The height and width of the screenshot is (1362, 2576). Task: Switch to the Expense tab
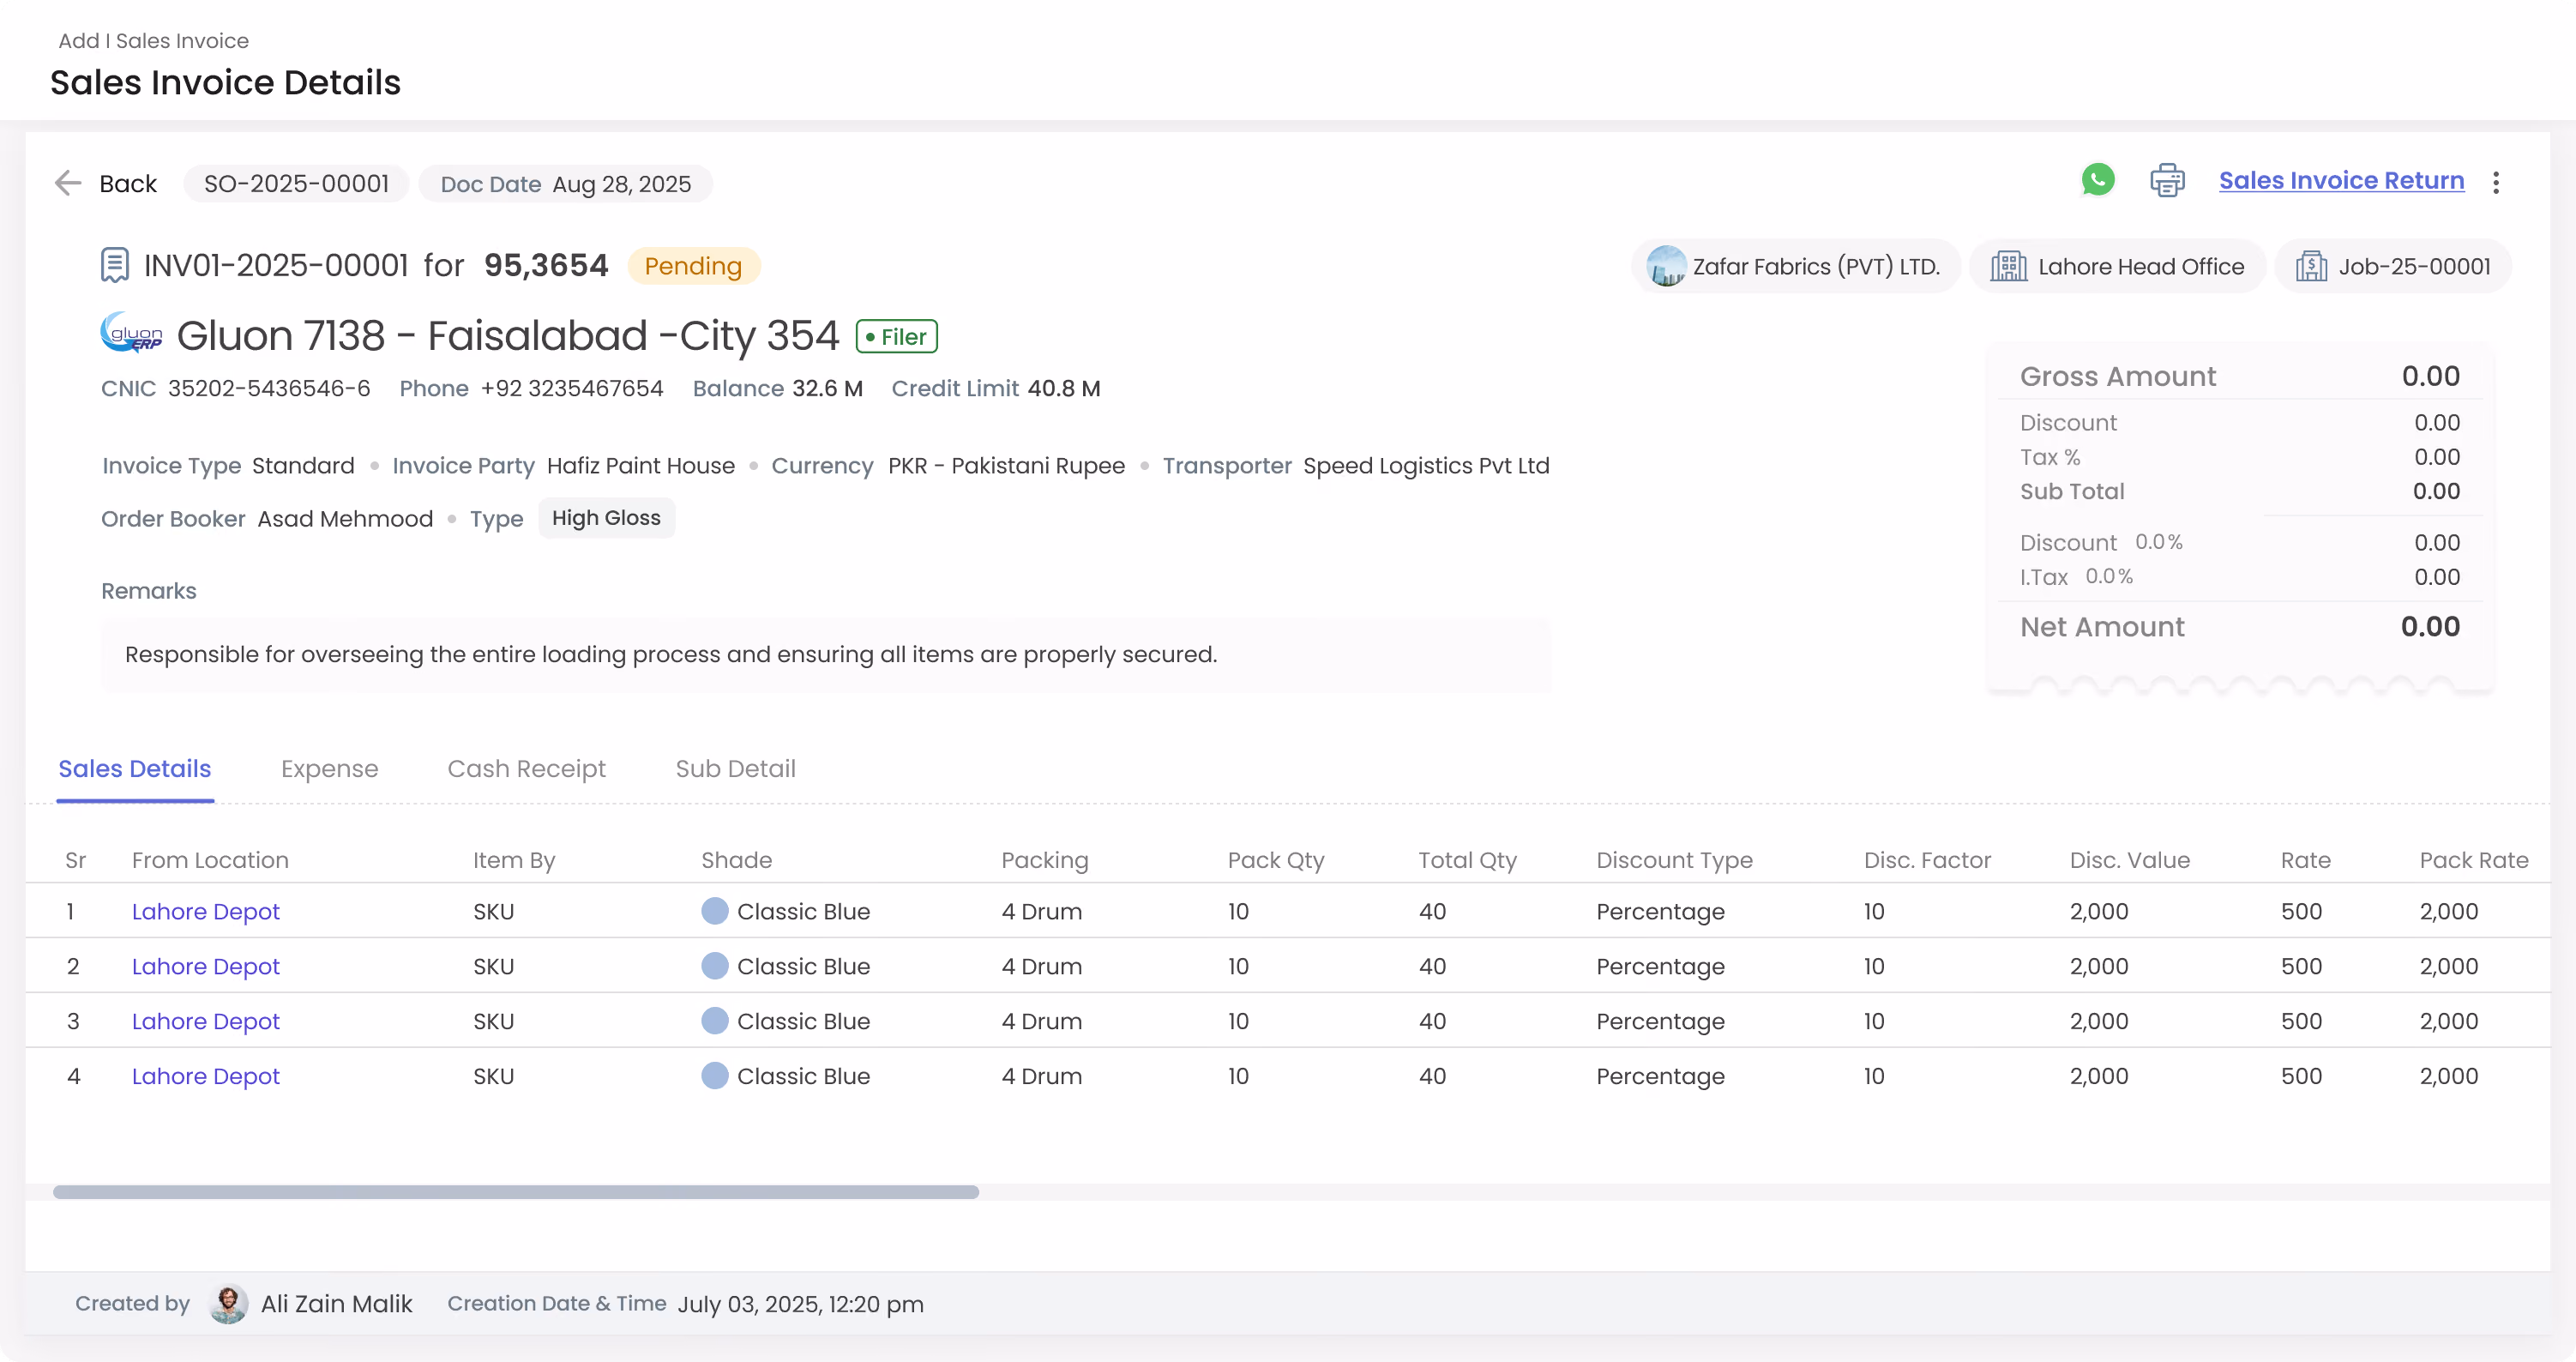click(329, 768)
